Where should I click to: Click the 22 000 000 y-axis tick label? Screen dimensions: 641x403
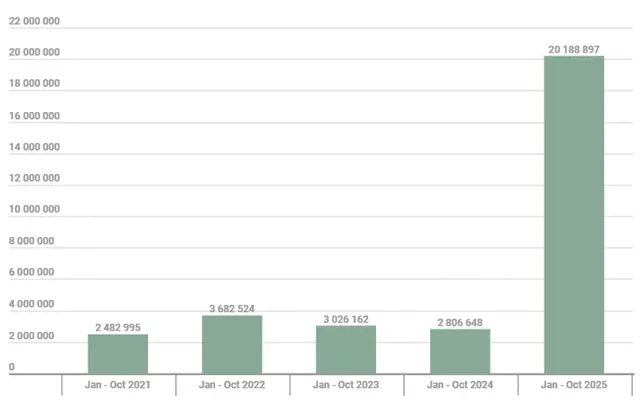point(34,22)
